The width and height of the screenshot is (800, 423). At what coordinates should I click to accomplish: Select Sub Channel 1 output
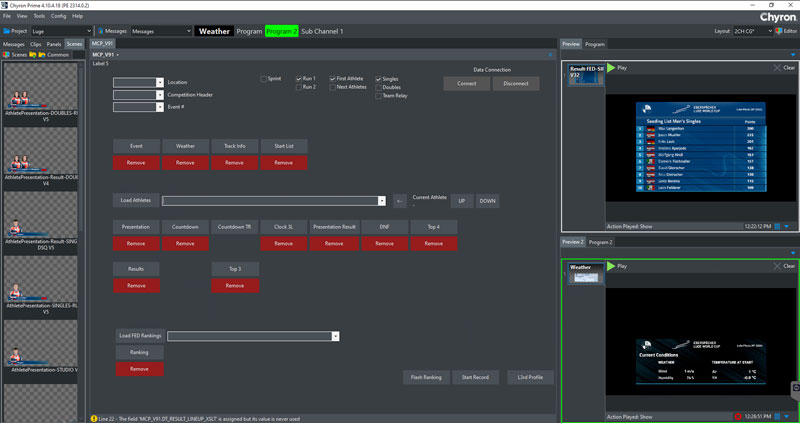[322, 31]
